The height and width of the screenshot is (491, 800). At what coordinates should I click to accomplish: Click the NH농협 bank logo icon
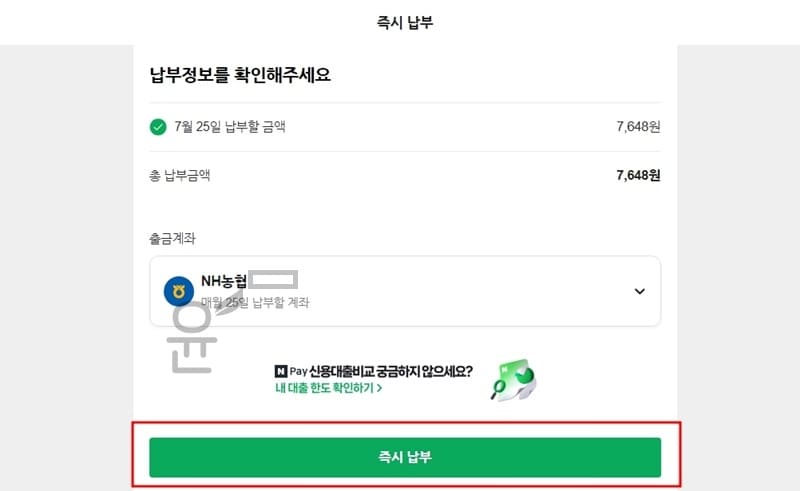[x=178, y=291]
